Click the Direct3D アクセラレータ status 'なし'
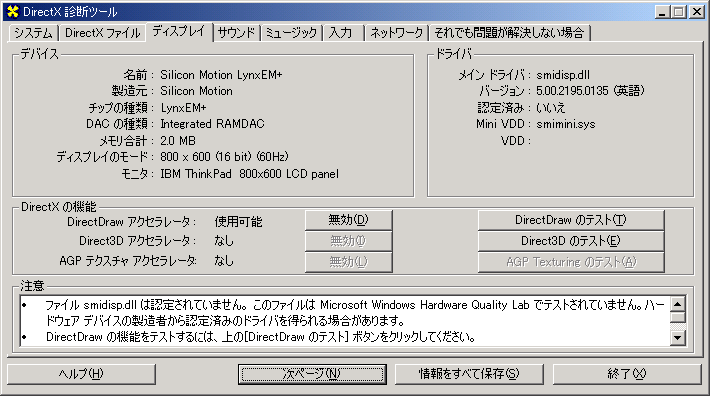The image size is (710, 396). pyautogui.click(x=224, y=241)
